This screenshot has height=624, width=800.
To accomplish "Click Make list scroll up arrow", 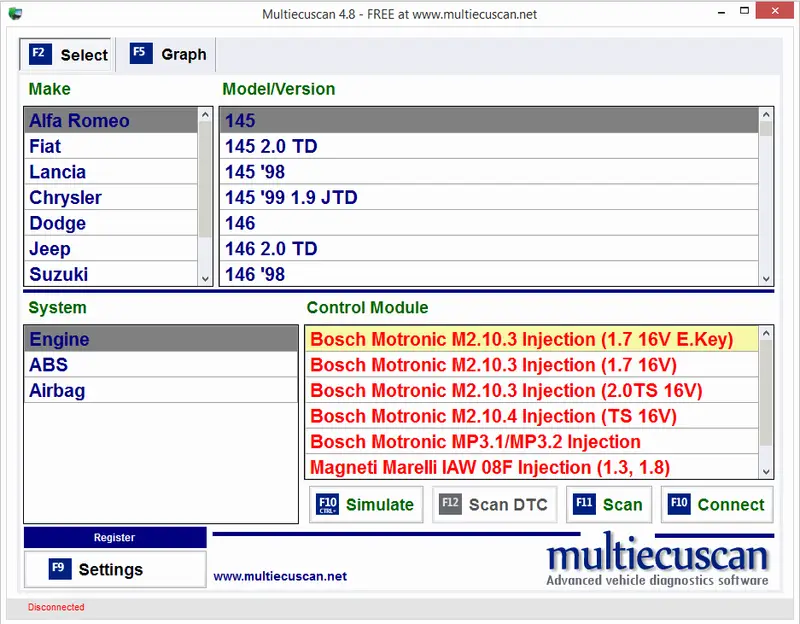I will (205, 115).
